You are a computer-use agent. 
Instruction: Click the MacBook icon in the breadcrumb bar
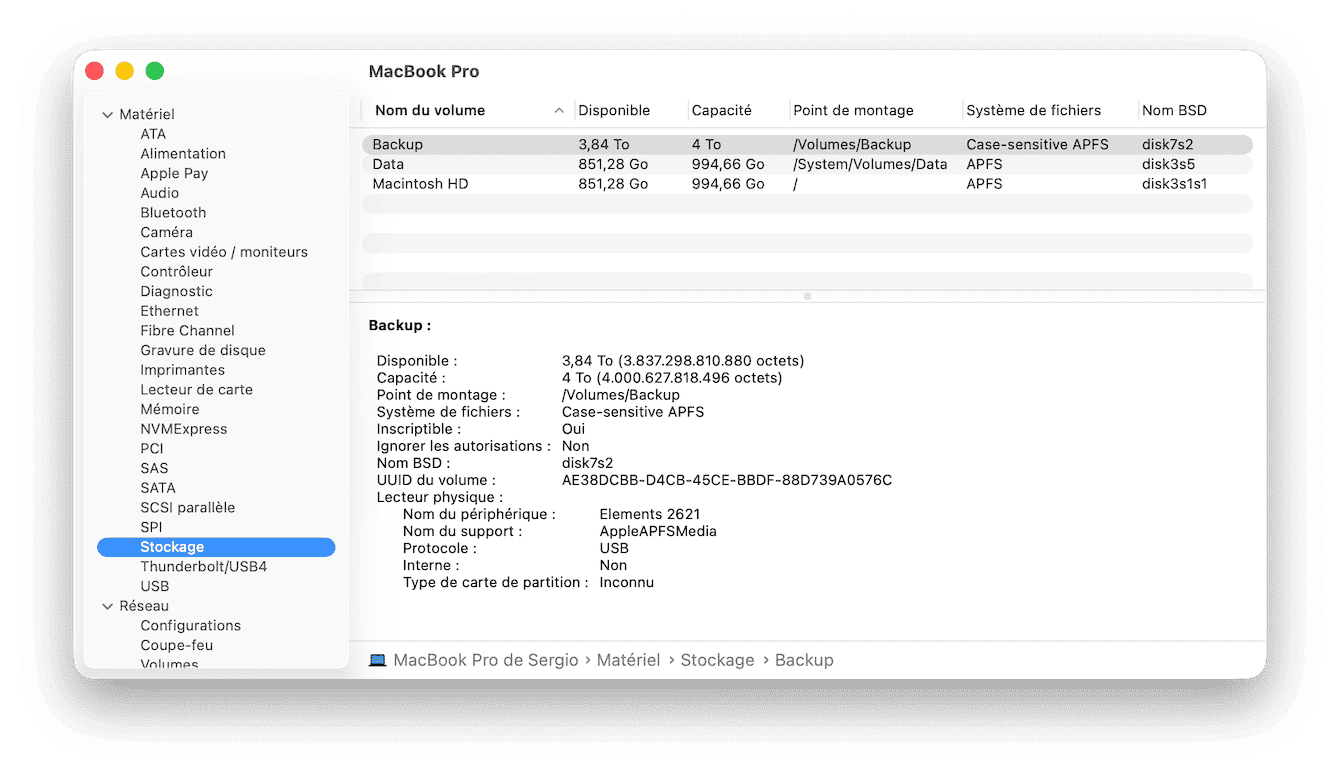pos(378,660)
